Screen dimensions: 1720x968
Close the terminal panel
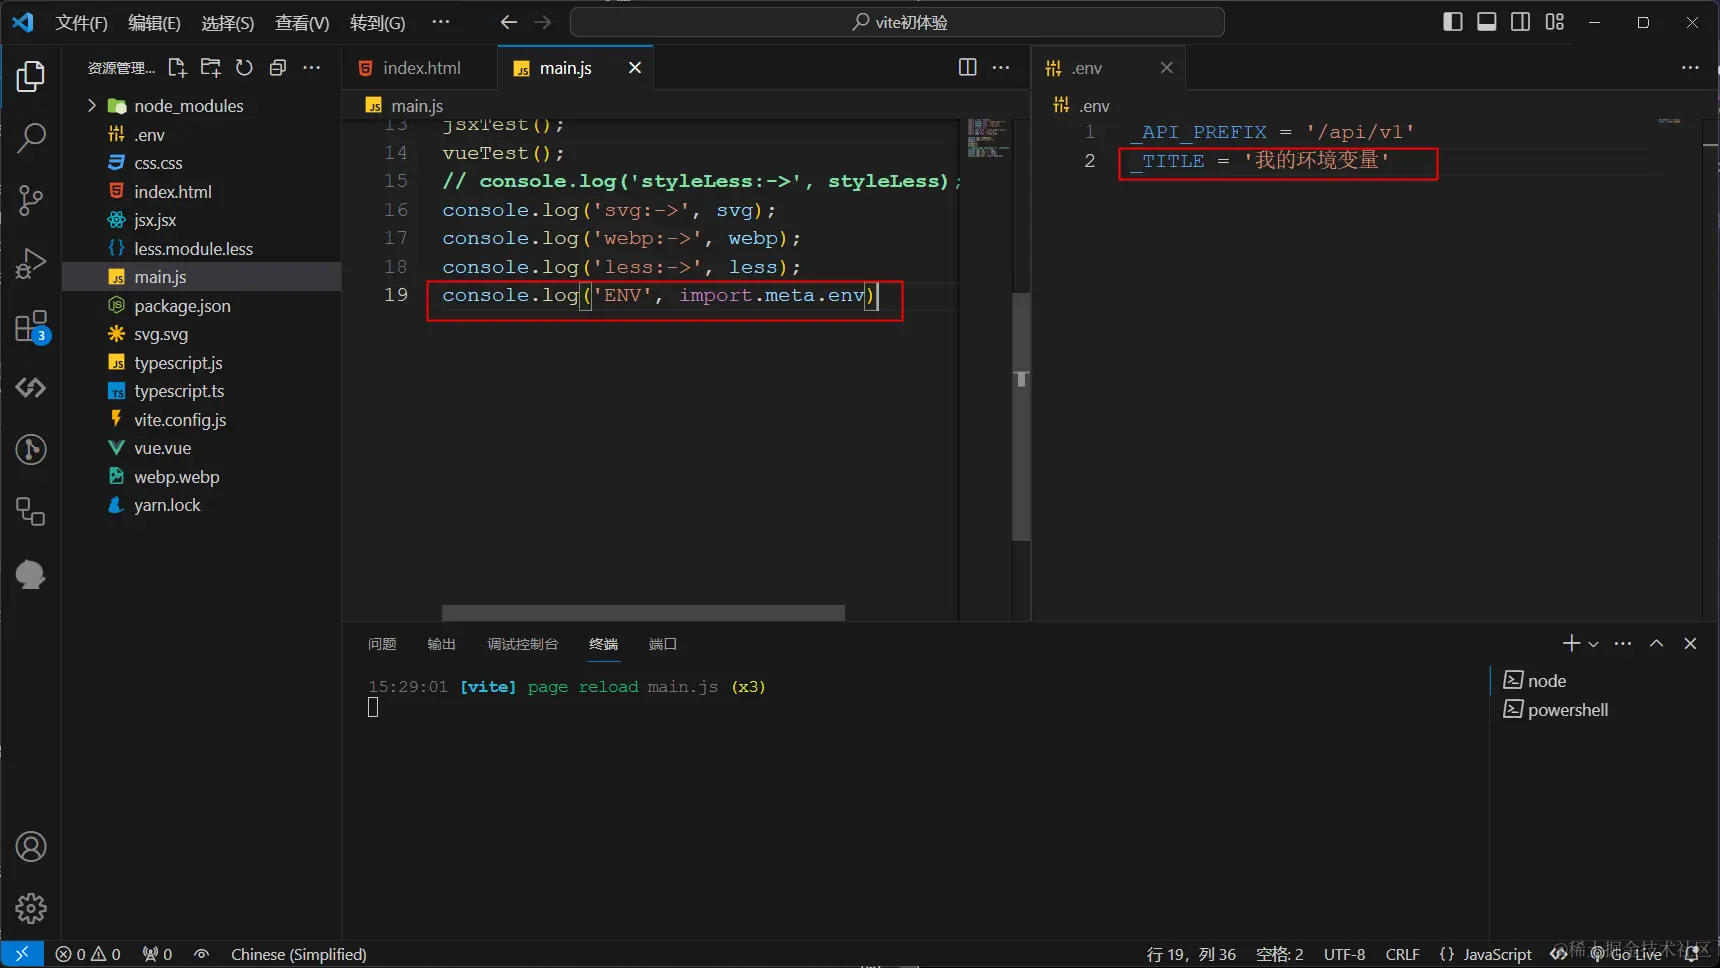1690,643
